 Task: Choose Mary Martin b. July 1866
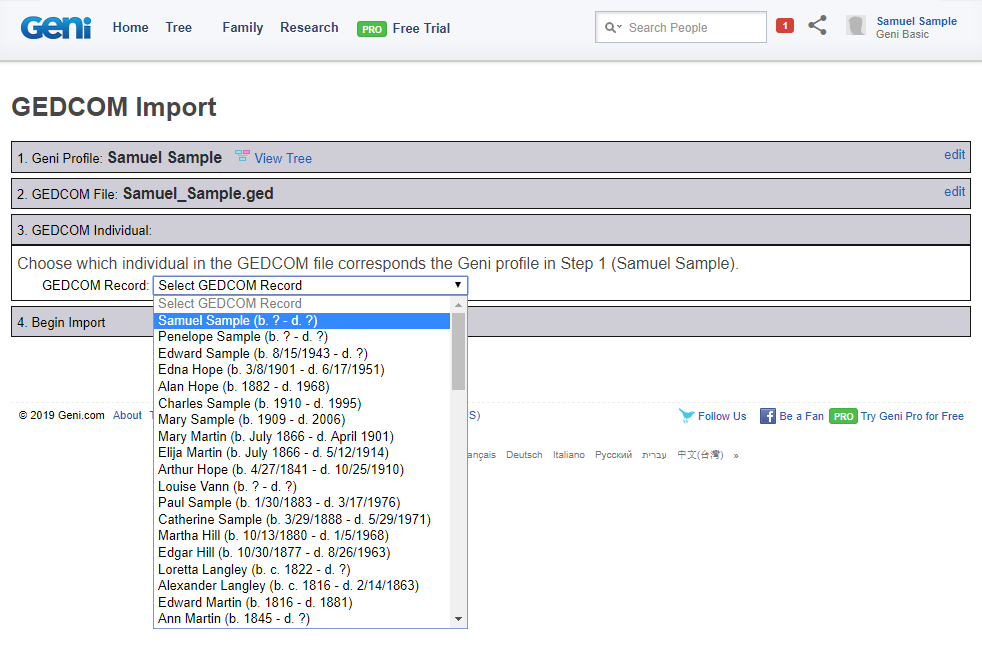coord(301,436)
